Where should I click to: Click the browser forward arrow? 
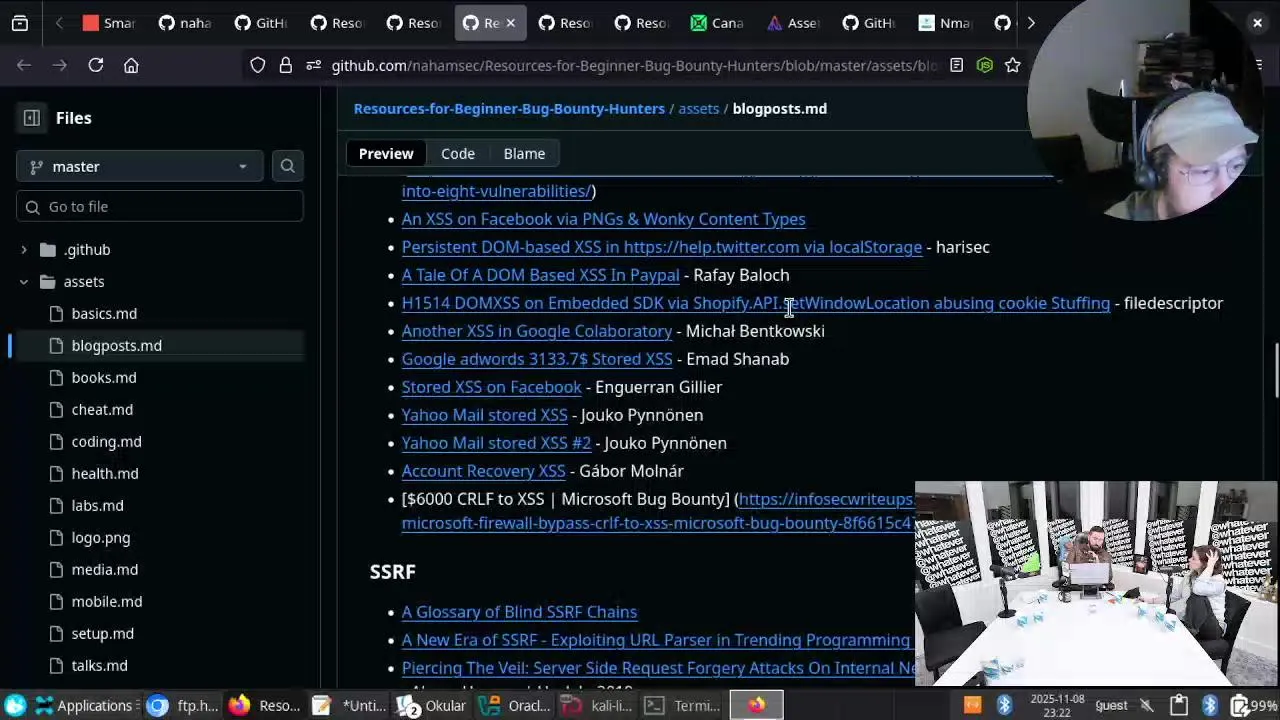pos(60,65)
